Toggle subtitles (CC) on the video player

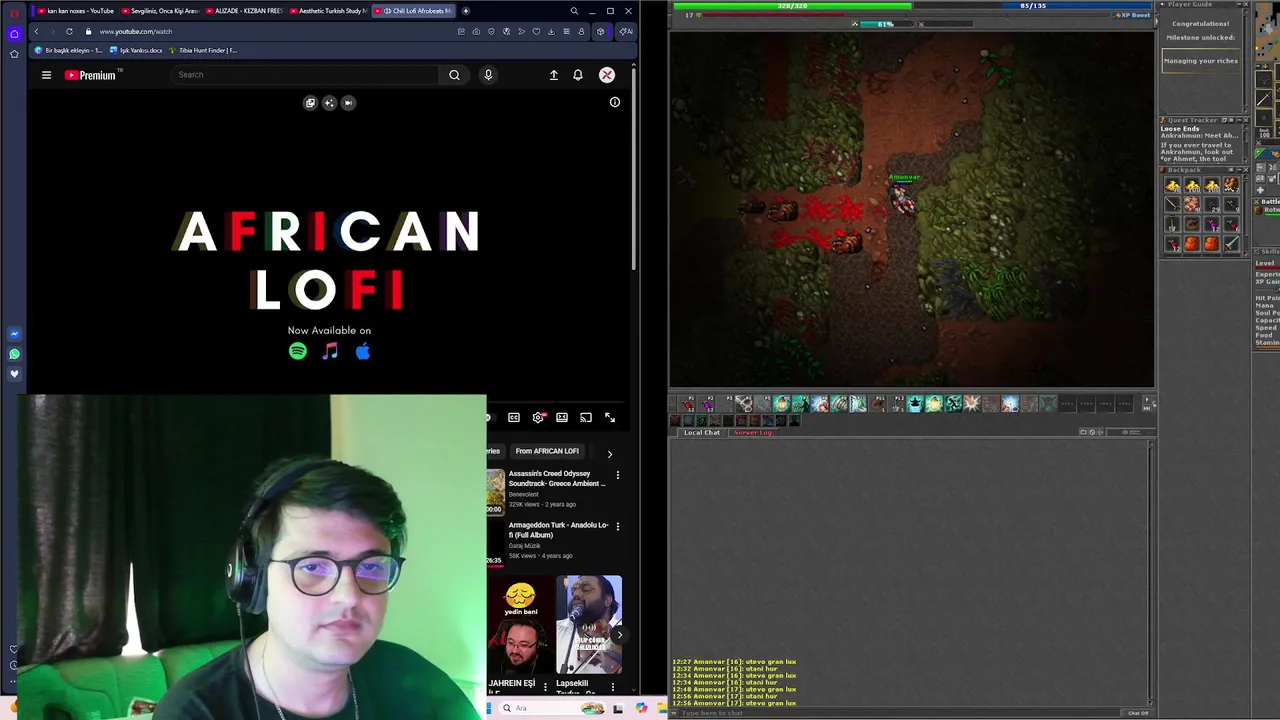coord(514,417)
